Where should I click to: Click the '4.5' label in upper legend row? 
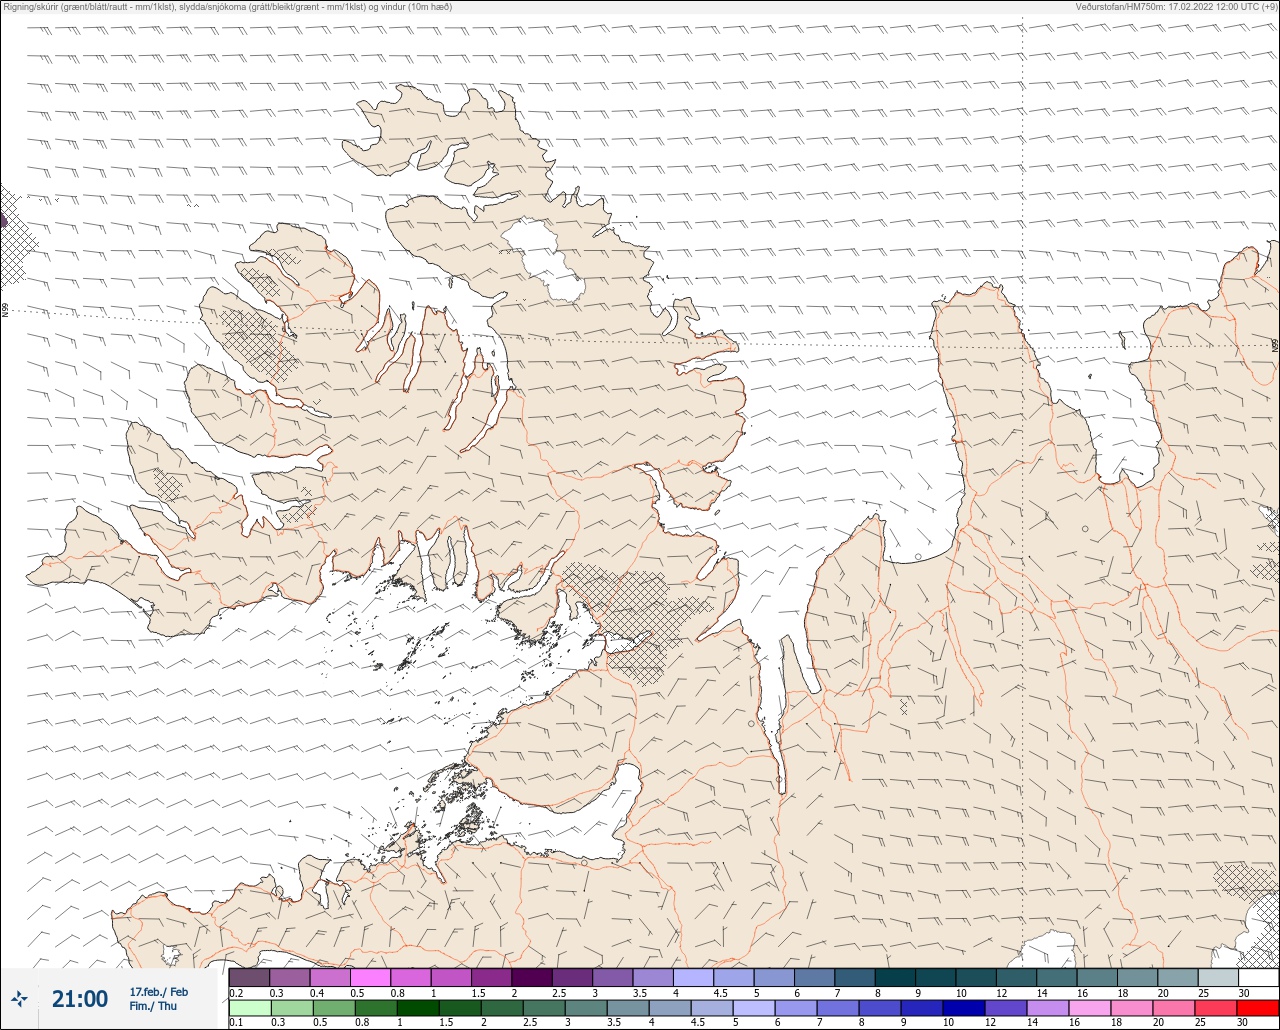coord(720,993)
